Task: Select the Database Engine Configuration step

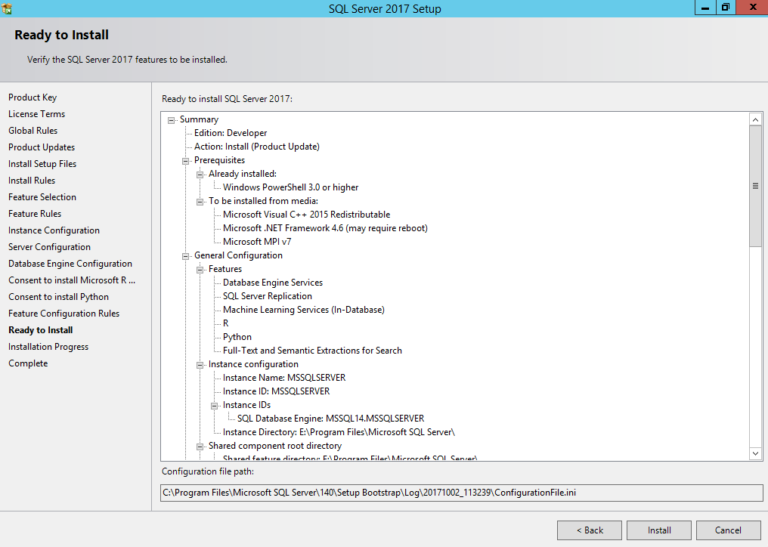Action: point(70,263)
